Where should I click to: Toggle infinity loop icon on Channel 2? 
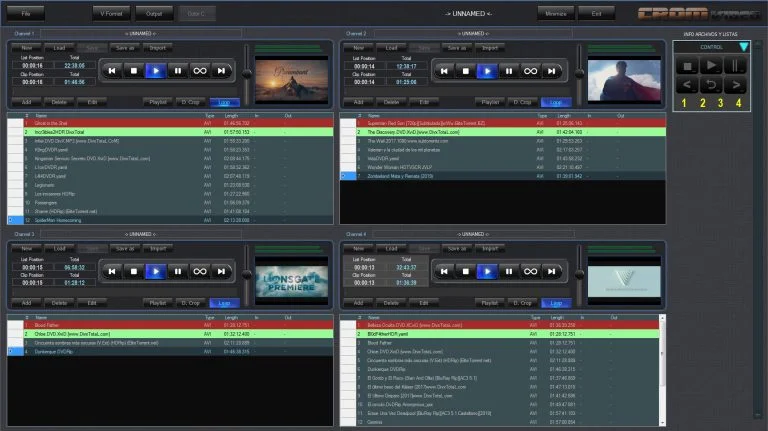530,71
